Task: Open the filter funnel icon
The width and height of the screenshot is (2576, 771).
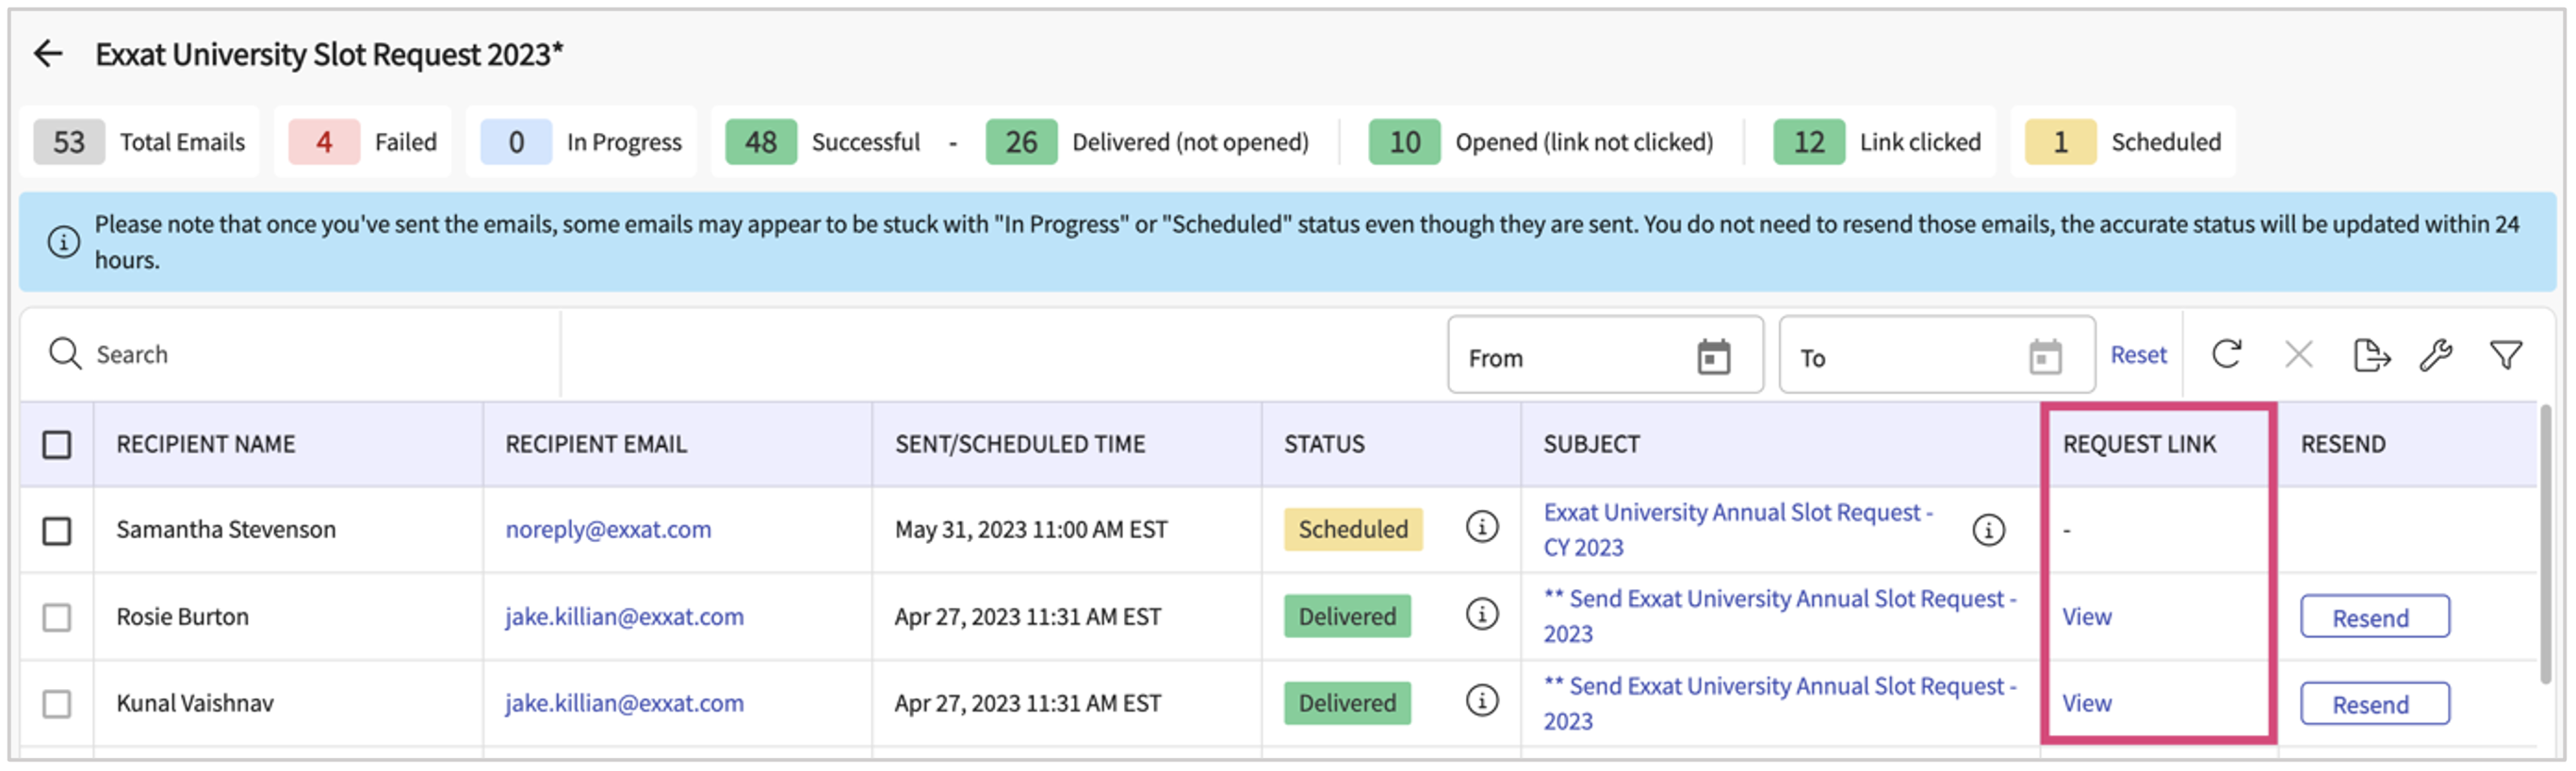Action: 2505,354
